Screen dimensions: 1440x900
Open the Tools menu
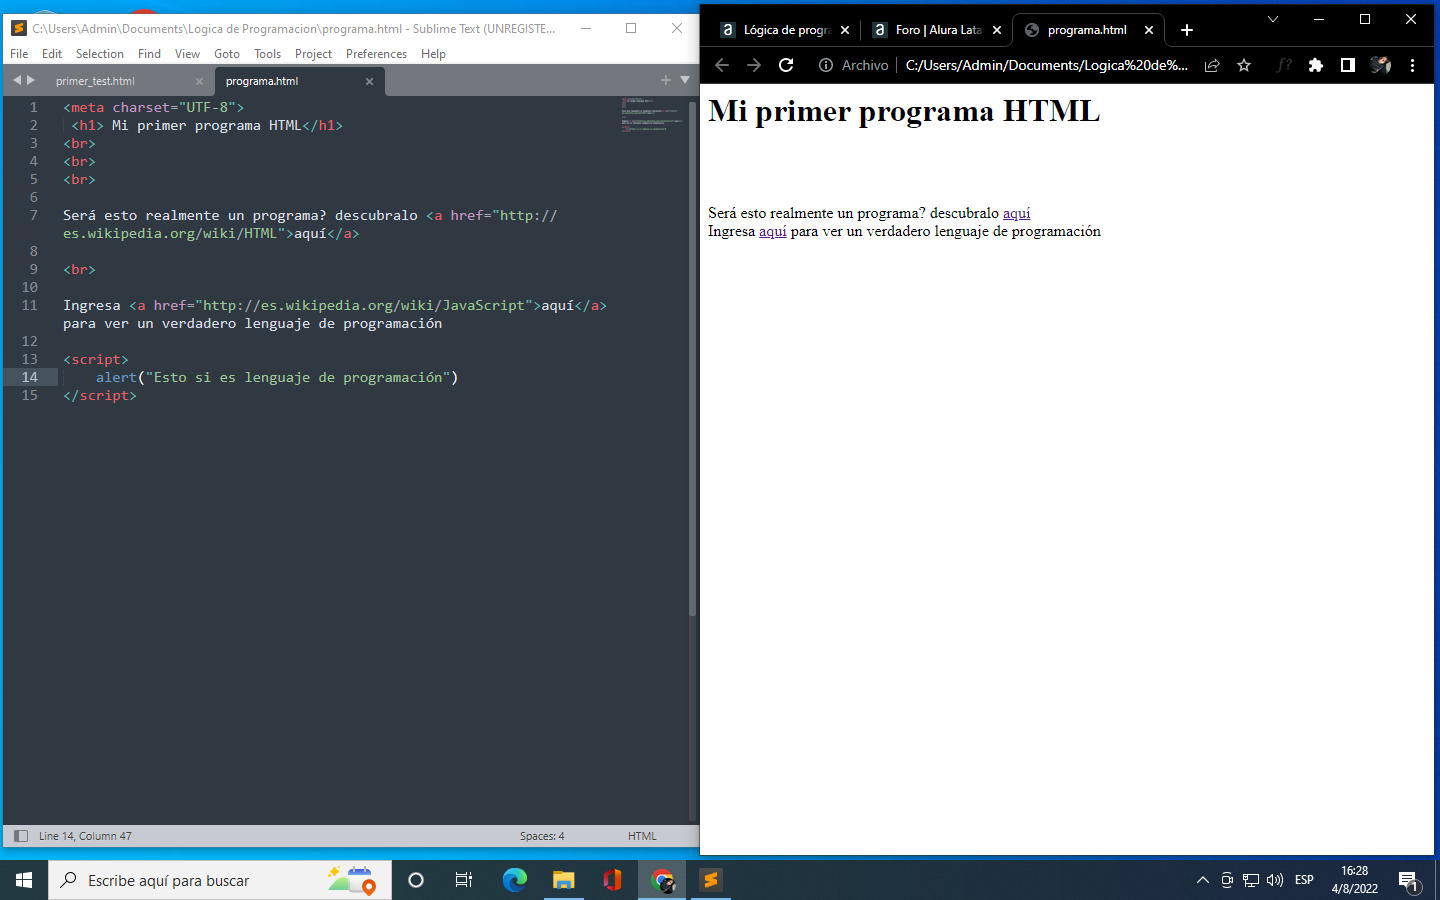coord(267,54)
